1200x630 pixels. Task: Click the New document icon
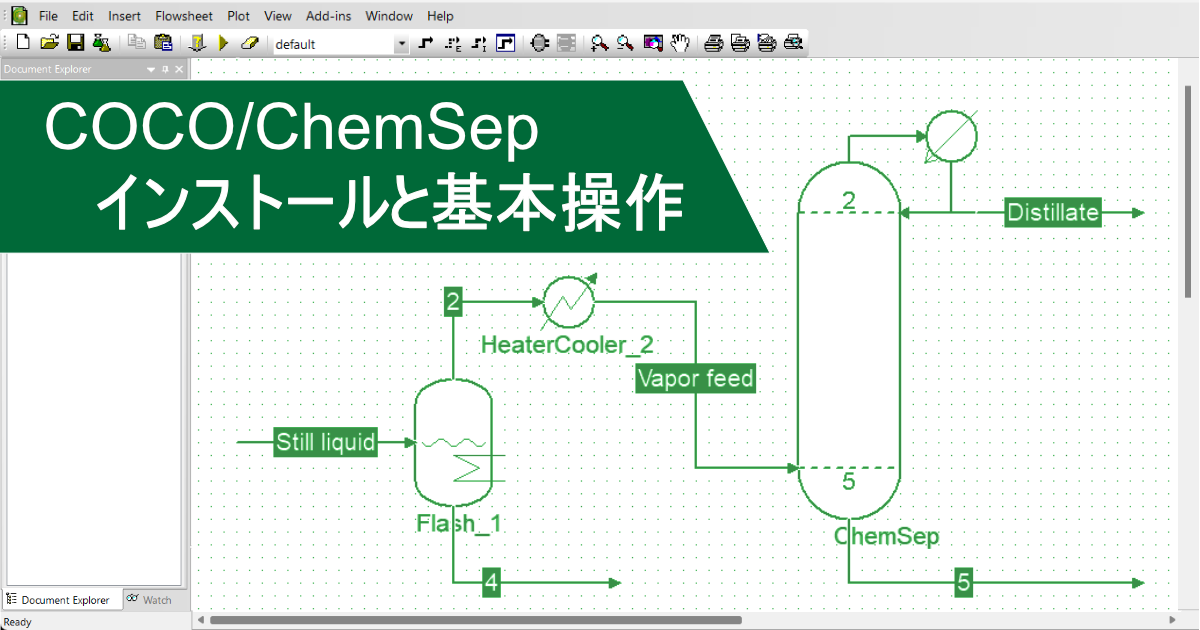coord(23,43)
